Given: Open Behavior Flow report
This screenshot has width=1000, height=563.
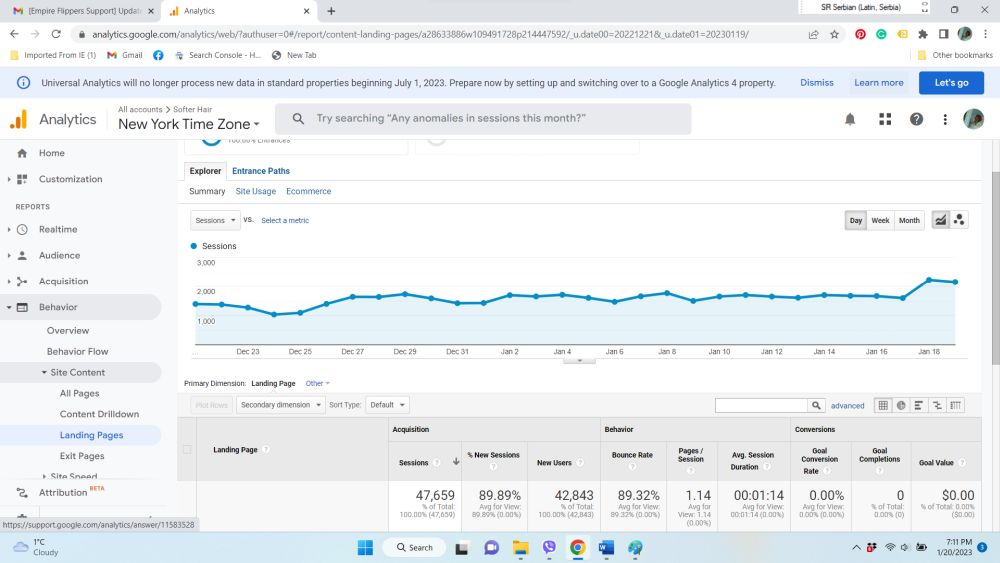Looking at the screenshot, I should [x=77, y=352].
